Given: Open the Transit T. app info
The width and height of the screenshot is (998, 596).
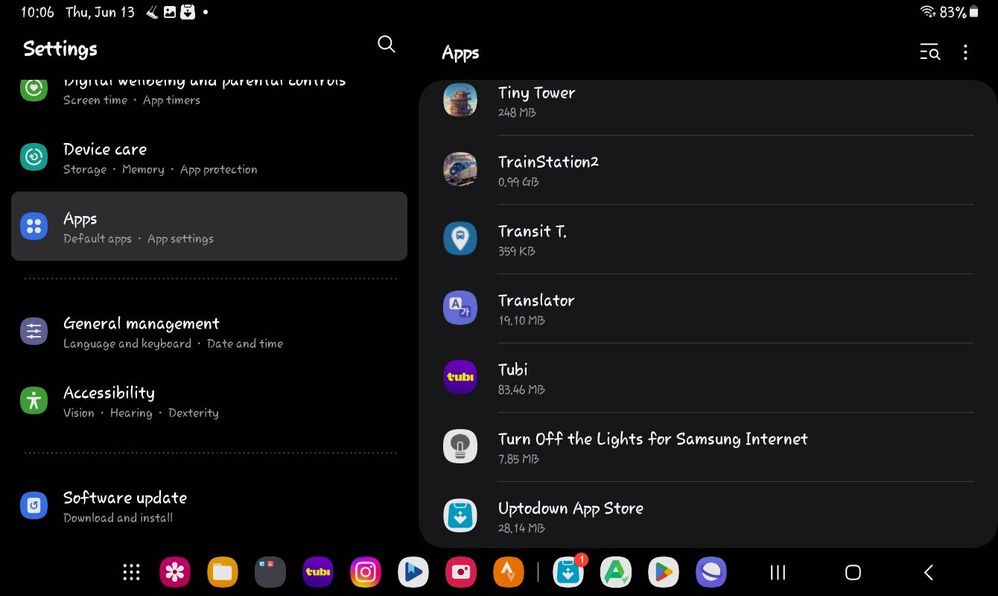Looking at the screenshot, I should 708,239.
